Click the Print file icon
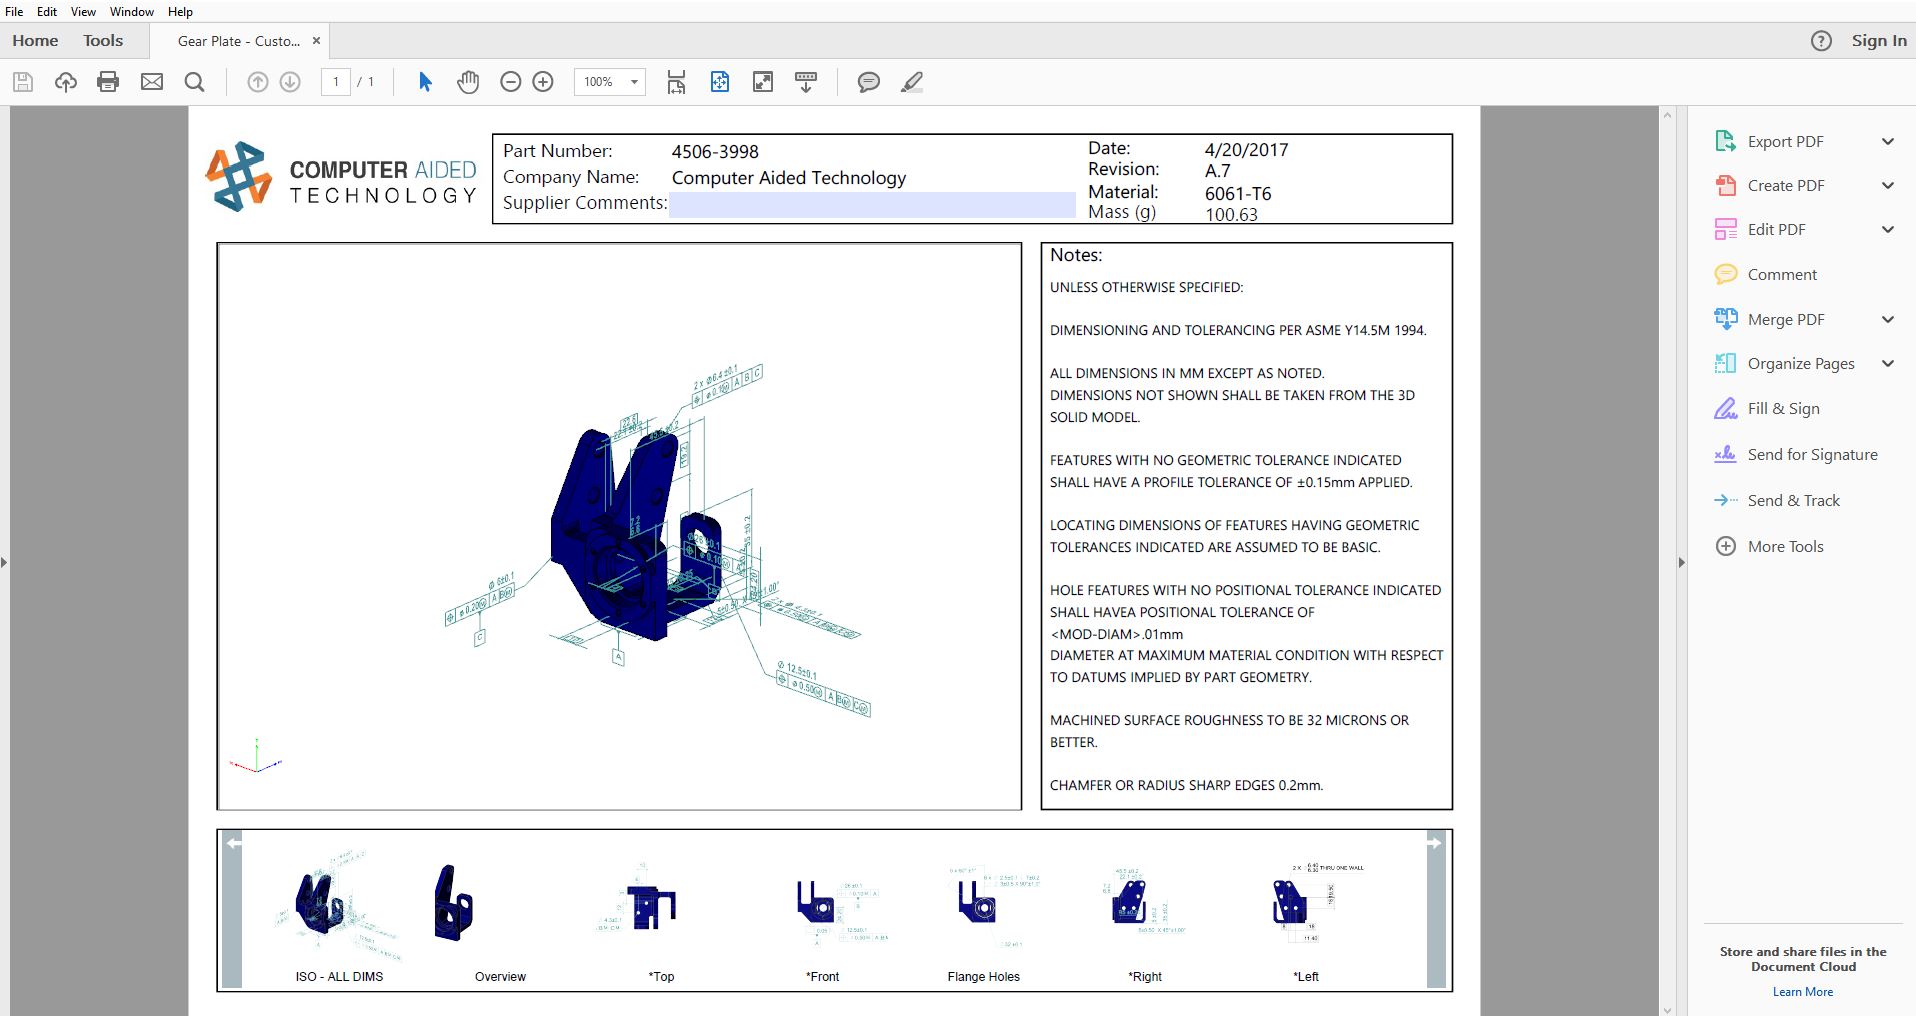The image size is (1916, 1016). coord(108,82)
